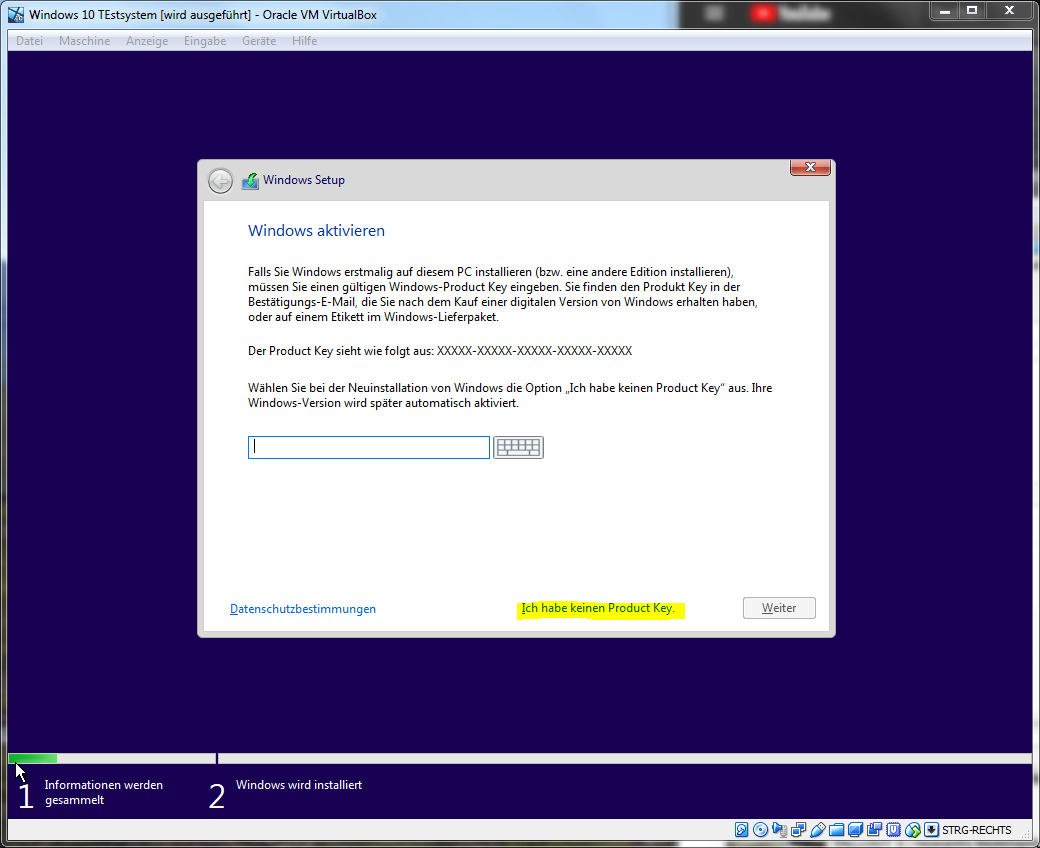Click the recording status icon
Screen dimensions: 1040x848
[874, 830]
